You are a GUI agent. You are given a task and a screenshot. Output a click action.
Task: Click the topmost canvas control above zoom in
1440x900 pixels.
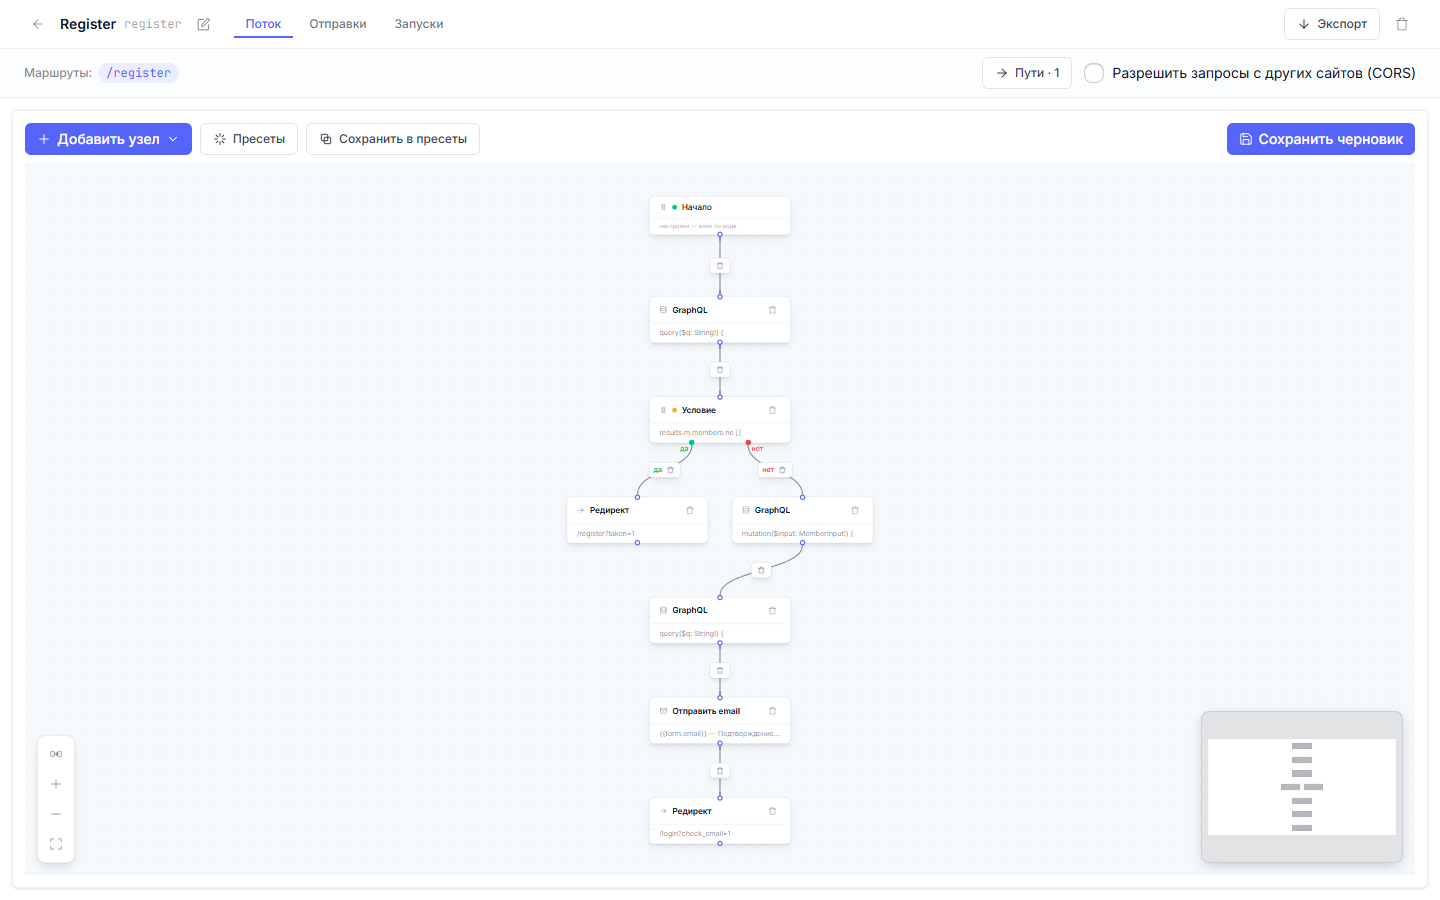click(x=56, y=754)
